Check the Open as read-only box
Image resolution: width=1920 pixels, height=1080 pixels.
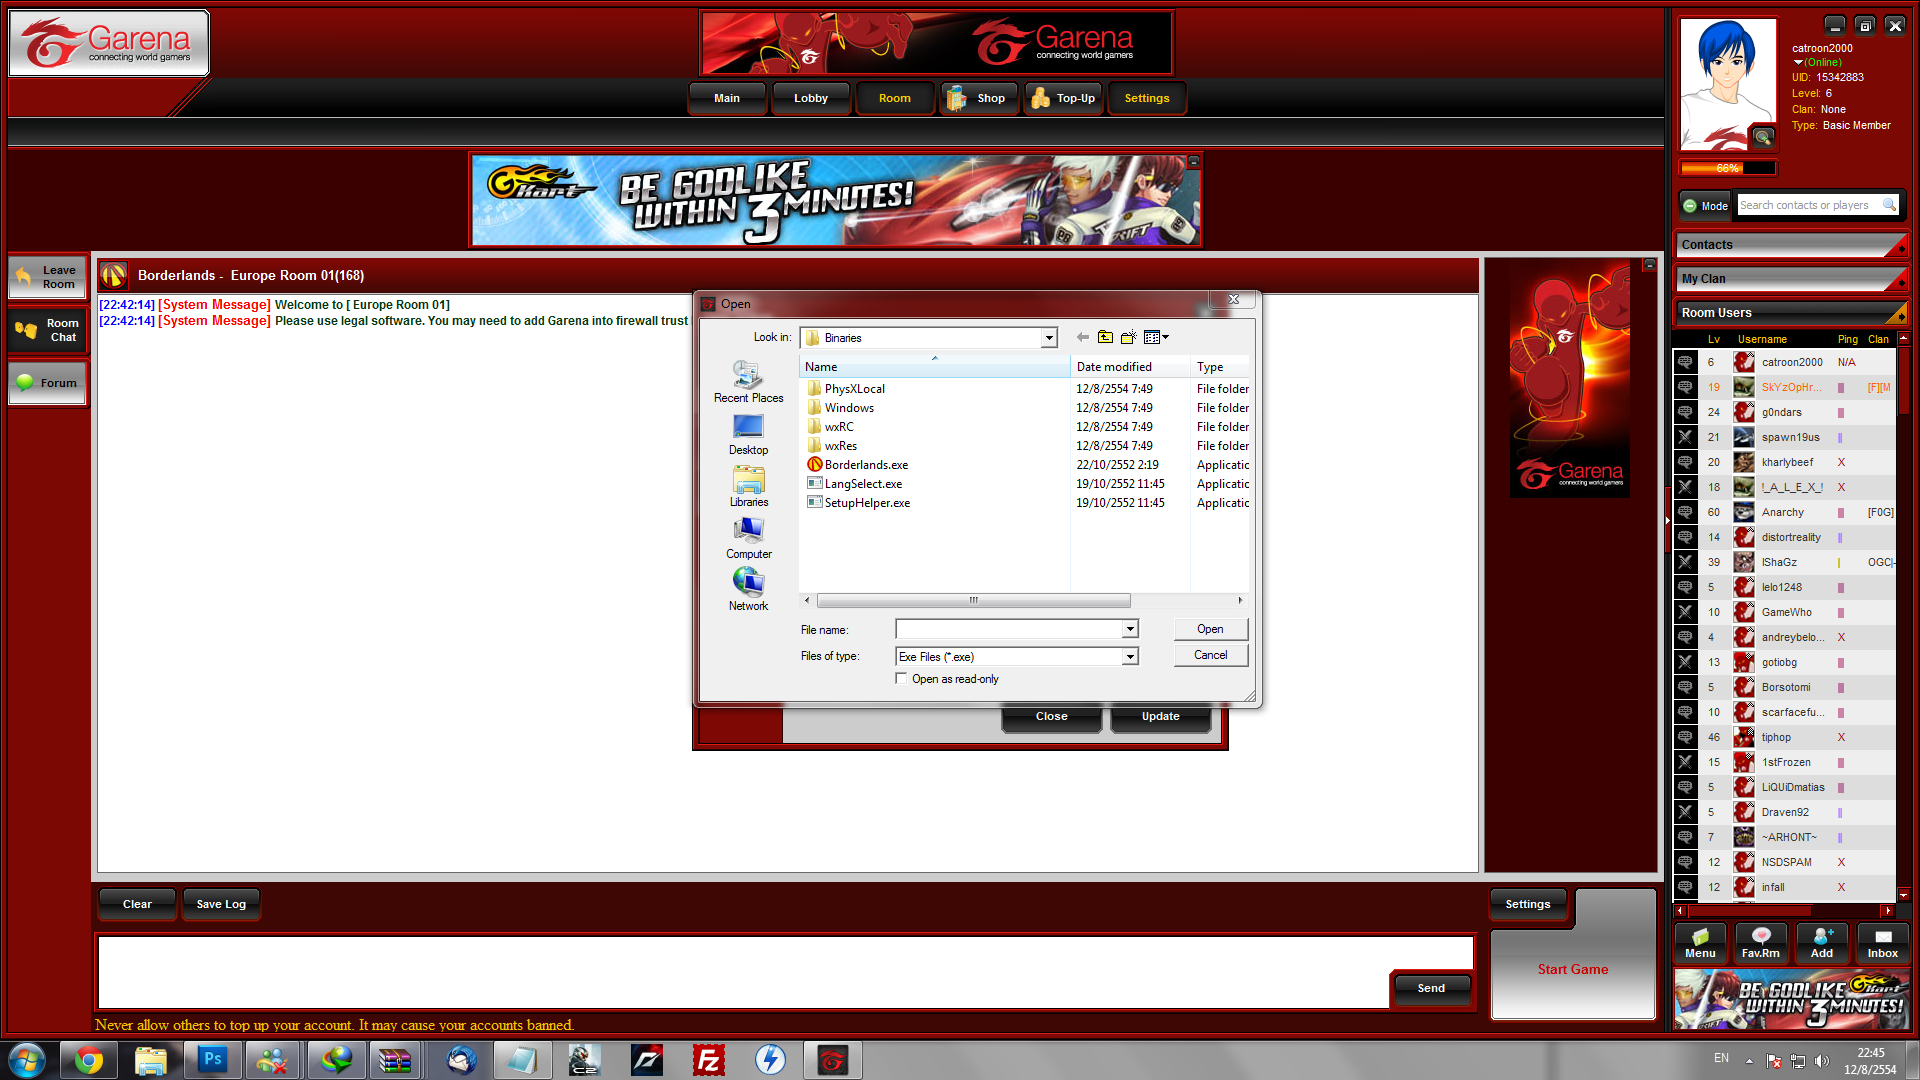[902, 679]
